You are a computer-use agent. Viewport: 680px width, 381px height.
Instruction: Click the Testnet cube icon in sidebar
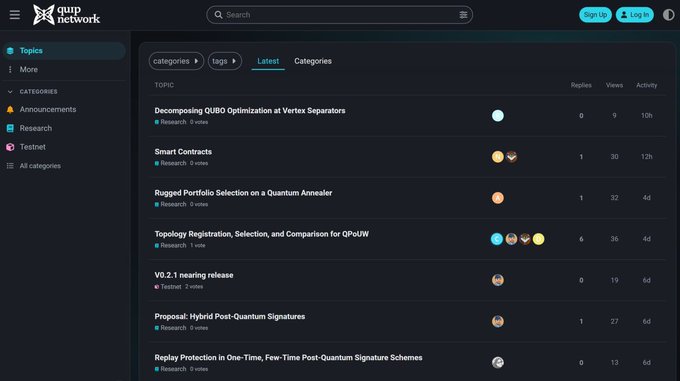point(10,147)
